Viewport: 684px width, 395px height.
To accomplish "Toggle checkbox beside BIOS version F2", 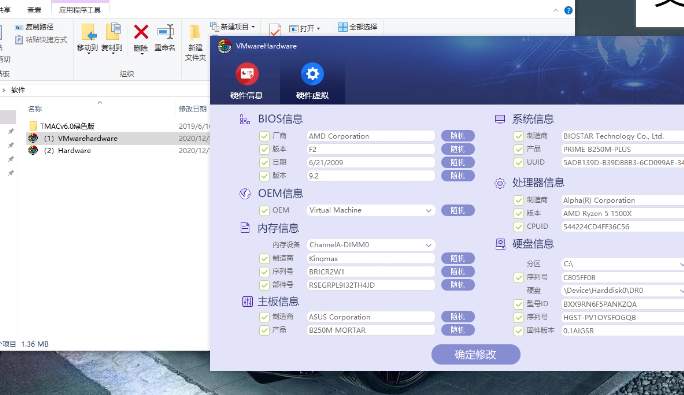I will click(x=264, y=149).
